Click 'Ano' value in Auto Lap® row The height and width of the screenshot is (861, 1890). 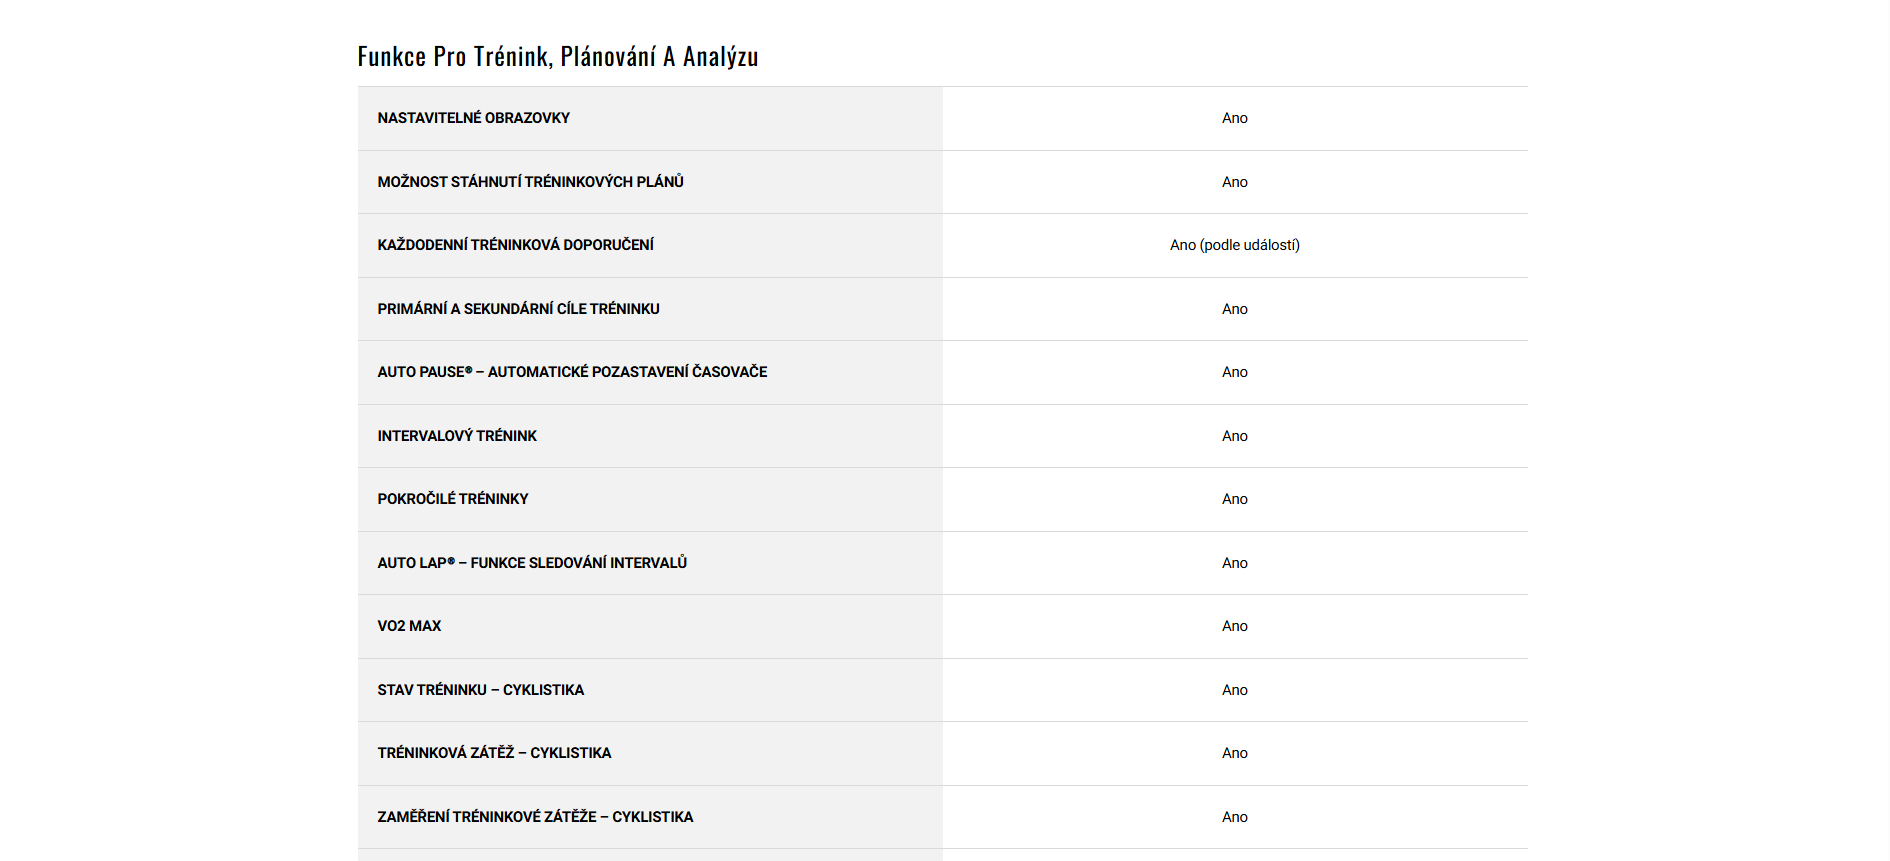(1234, 563)
